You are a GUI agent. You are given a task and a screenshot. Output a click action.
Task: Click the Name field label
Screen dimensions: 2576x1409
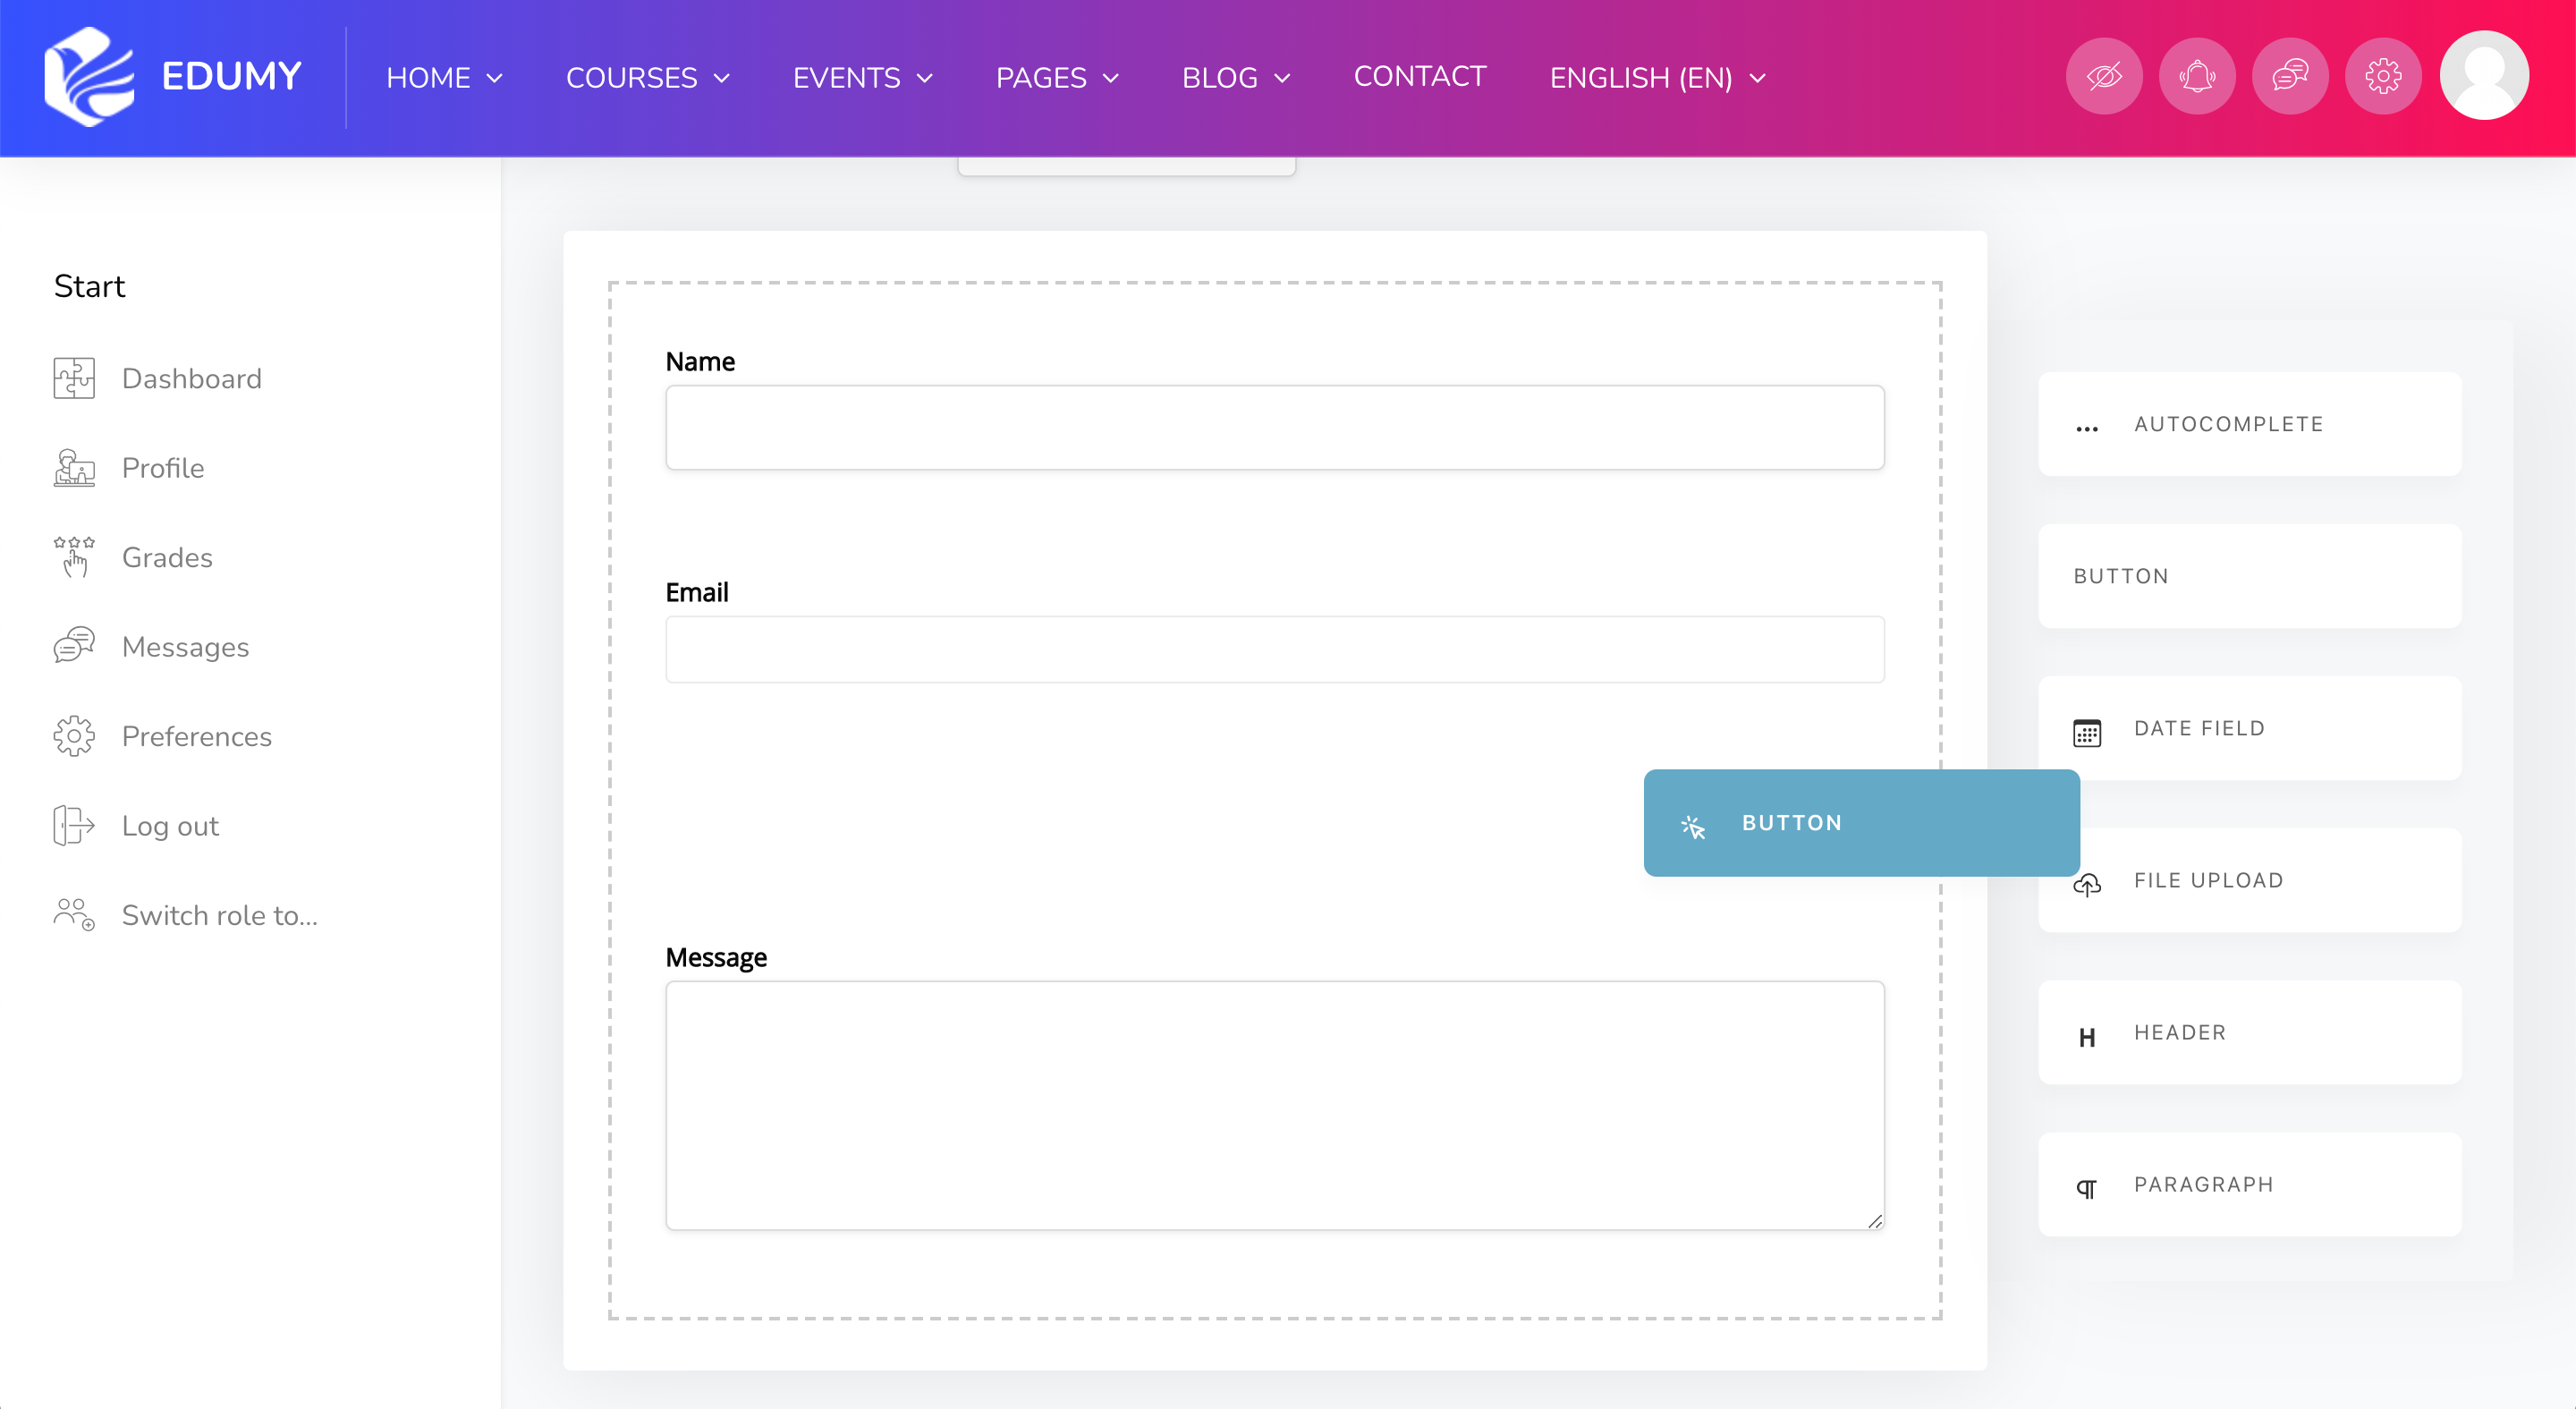(x=700, y=361)
